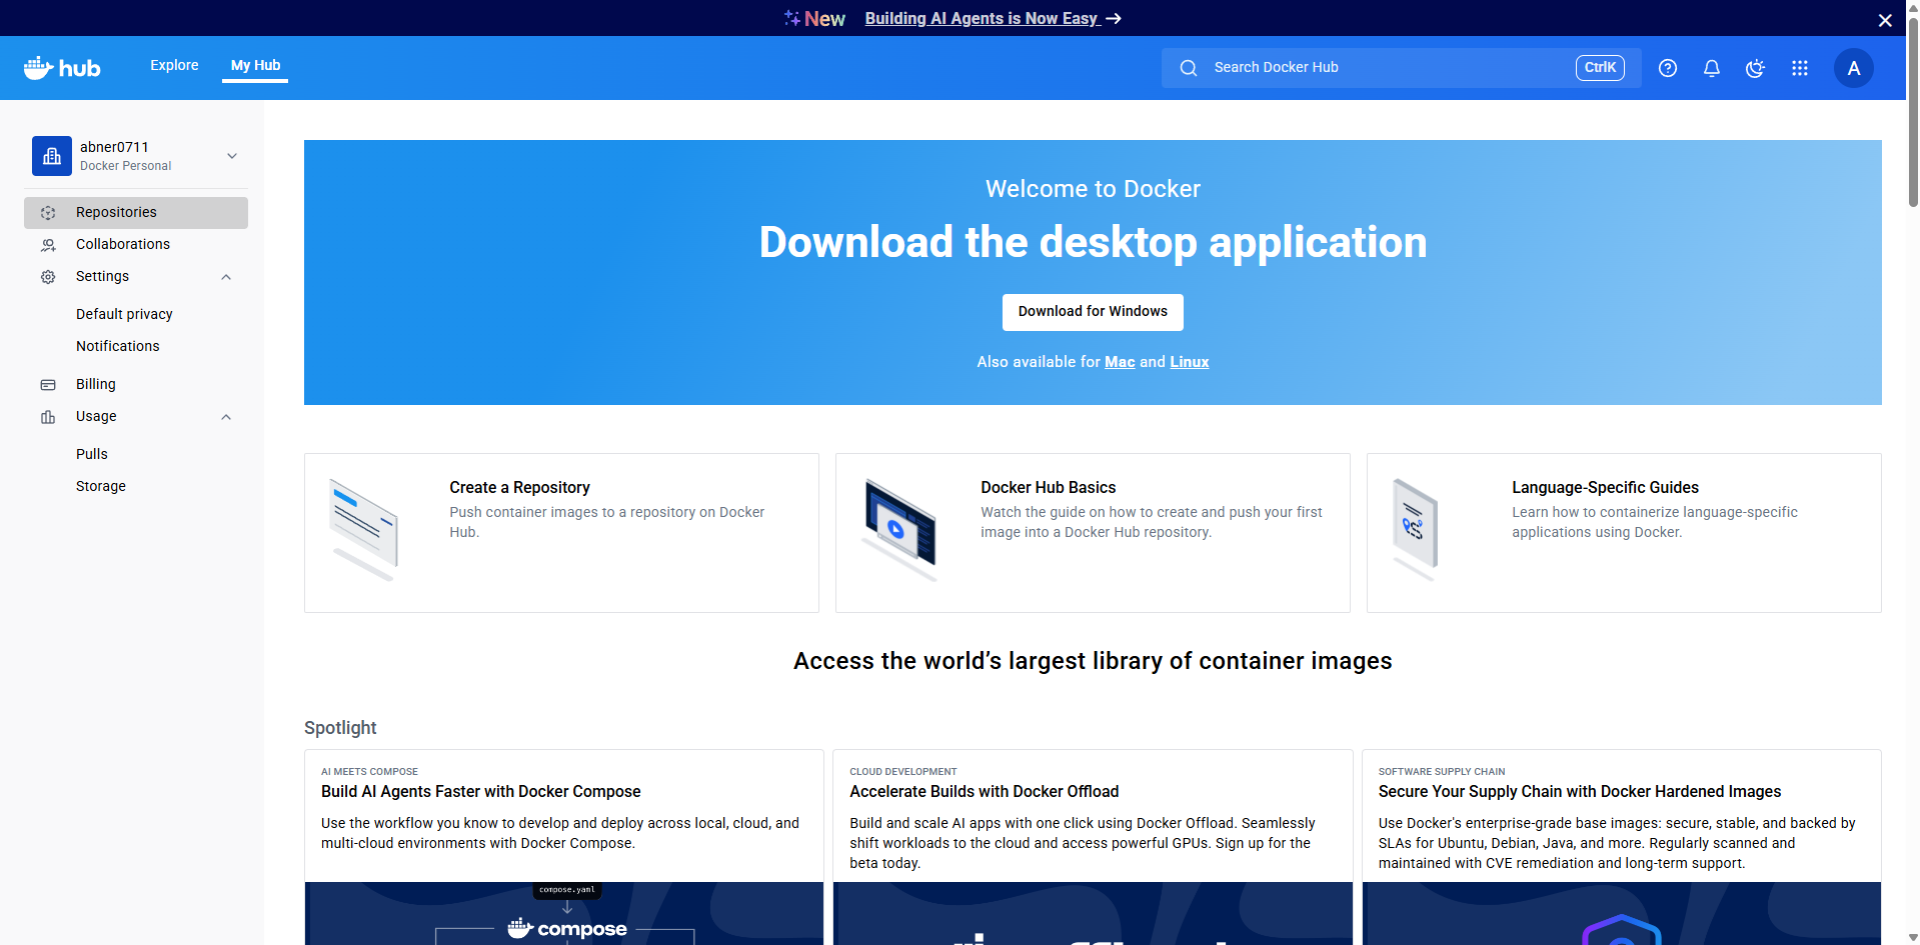Open Settings in the sidebar
This screenshot has width=1920, height=945.
[136, 277]
